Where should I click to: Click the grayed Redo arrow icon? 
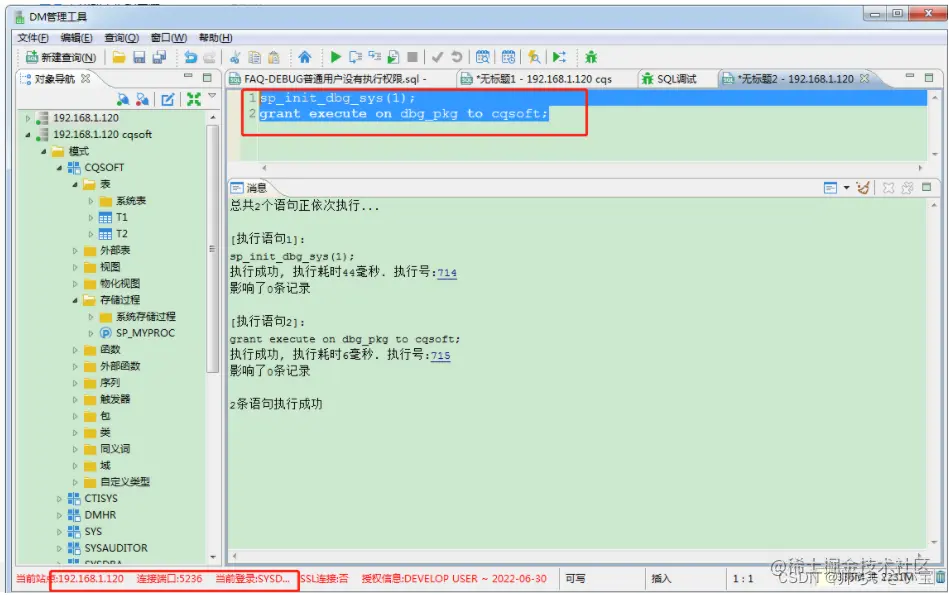click(x=209, y=58)
